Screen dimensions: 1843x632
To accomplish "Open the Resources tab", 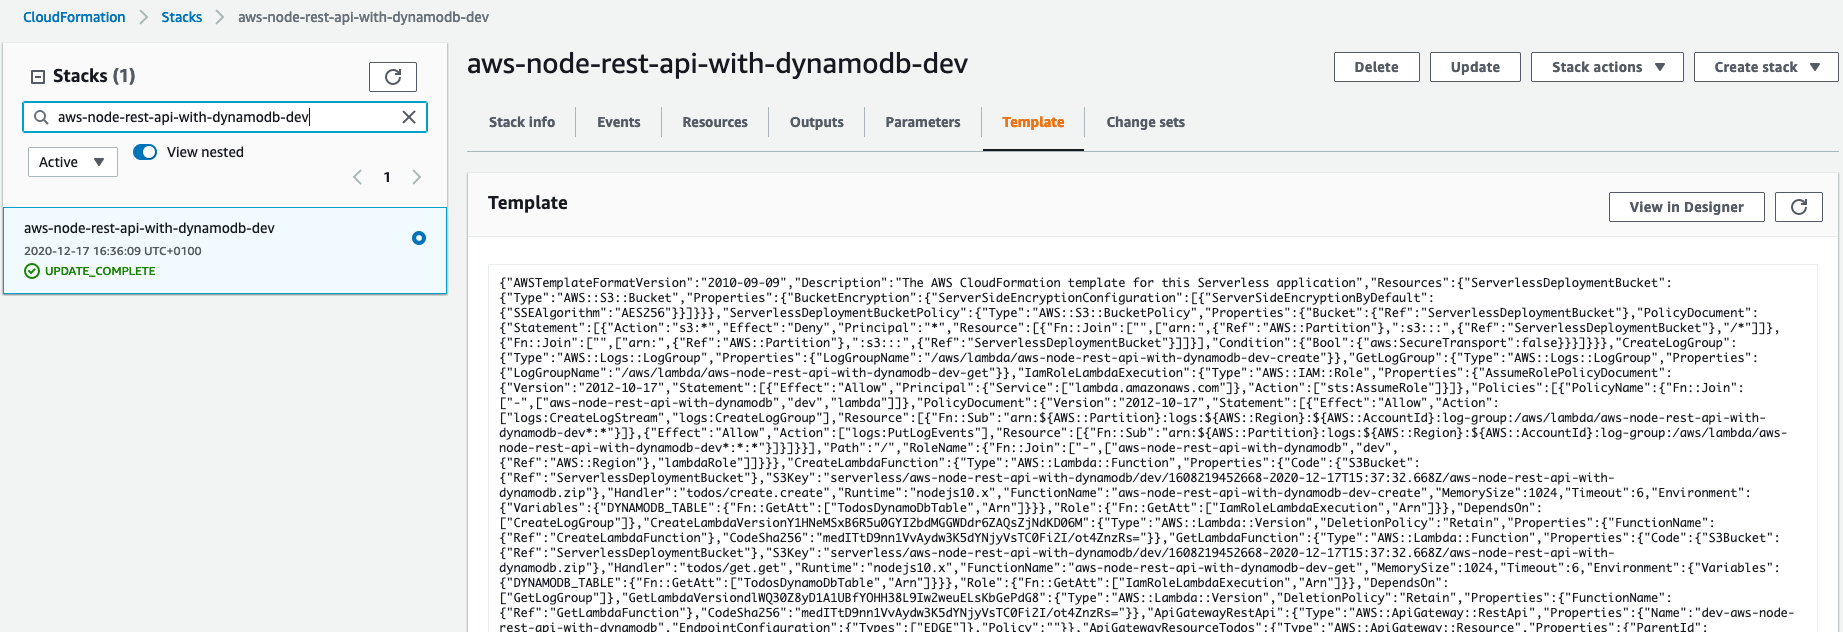I will [714, 122].
